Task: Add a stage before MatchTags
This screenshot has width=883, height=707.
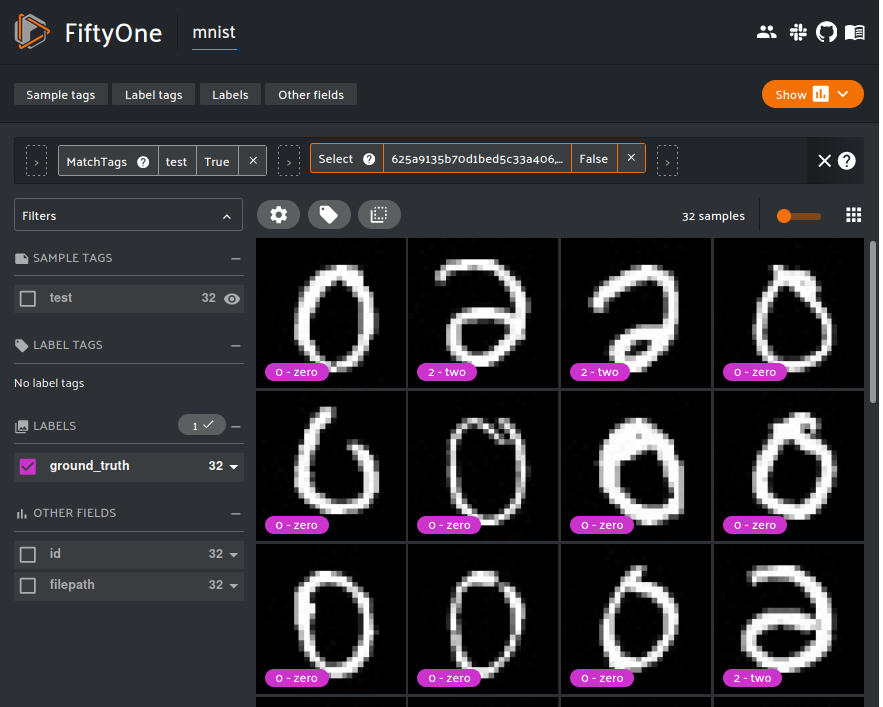Action: click(x=37, y=161)
